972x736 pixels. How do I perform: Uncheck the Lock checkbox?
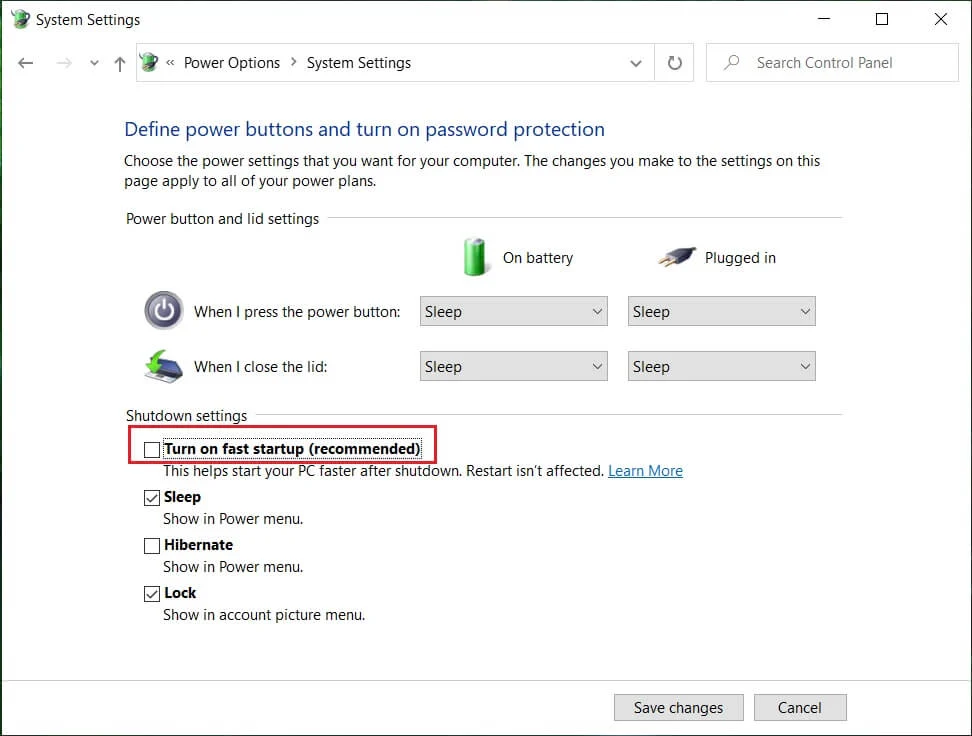point(152,594)
